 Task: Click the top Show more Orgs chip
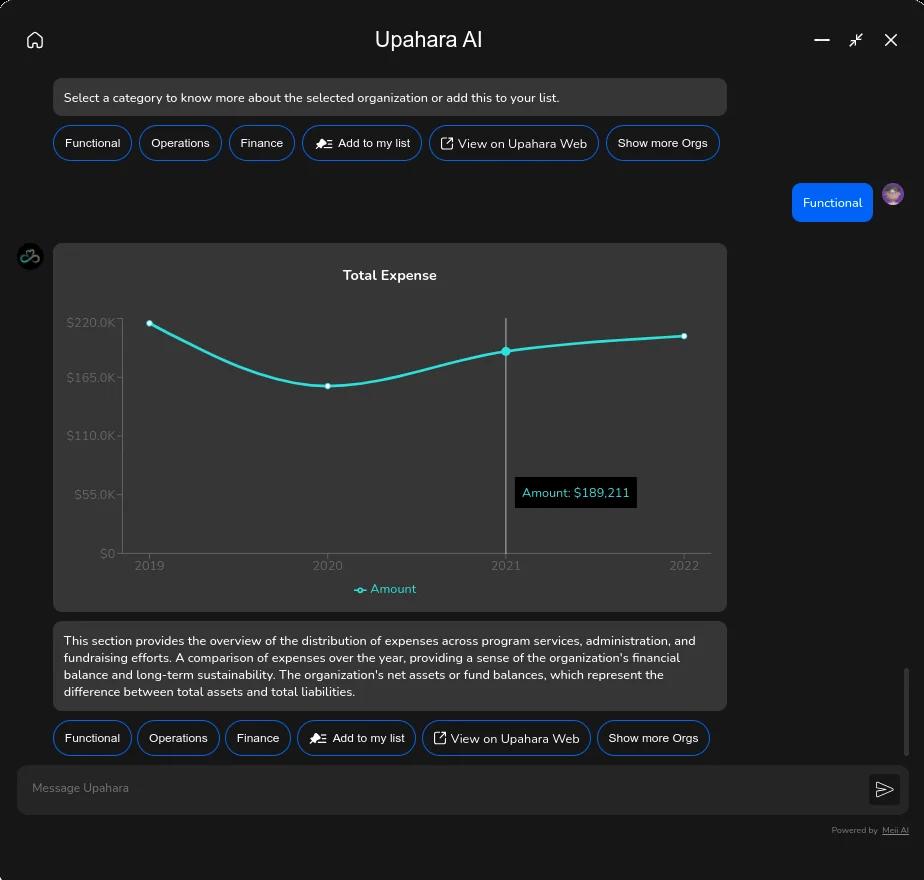tap(662, 143)
